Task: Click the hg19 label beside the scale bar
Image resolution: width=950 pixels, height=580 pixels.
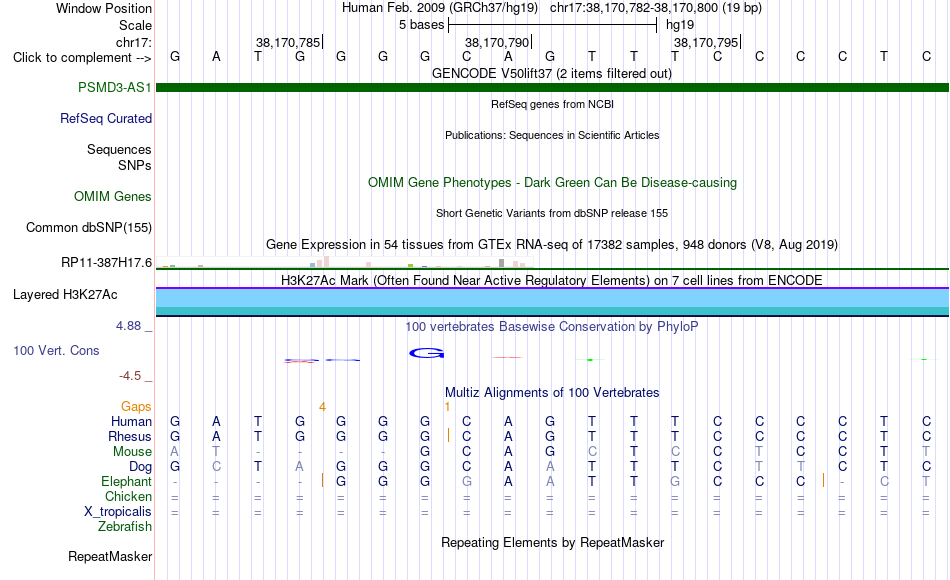Action: (x=680, y=25)
